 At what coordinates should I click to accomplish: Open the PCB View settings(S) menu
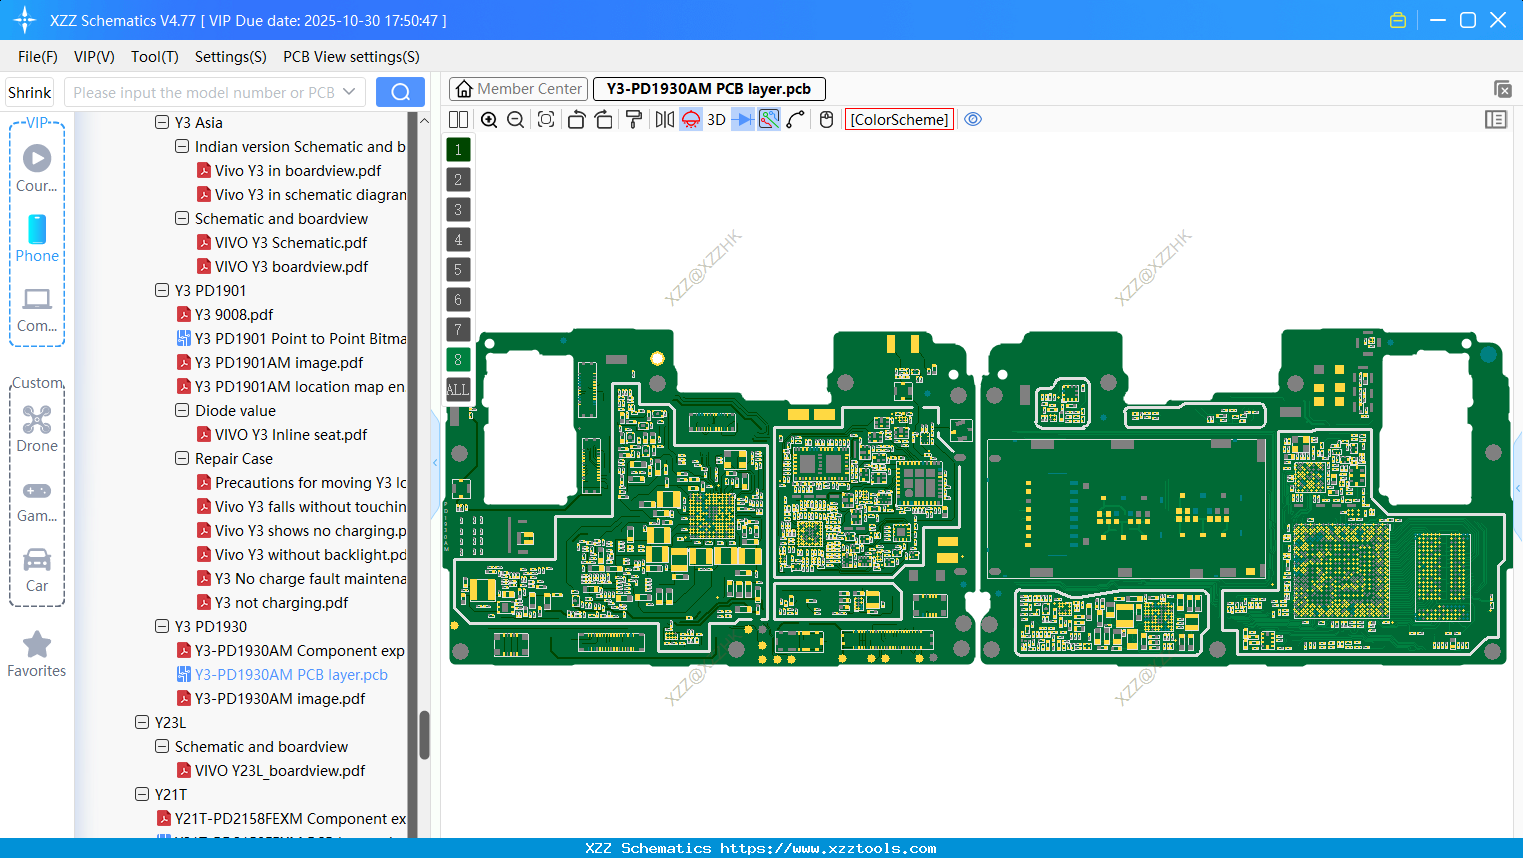point(351,57)
